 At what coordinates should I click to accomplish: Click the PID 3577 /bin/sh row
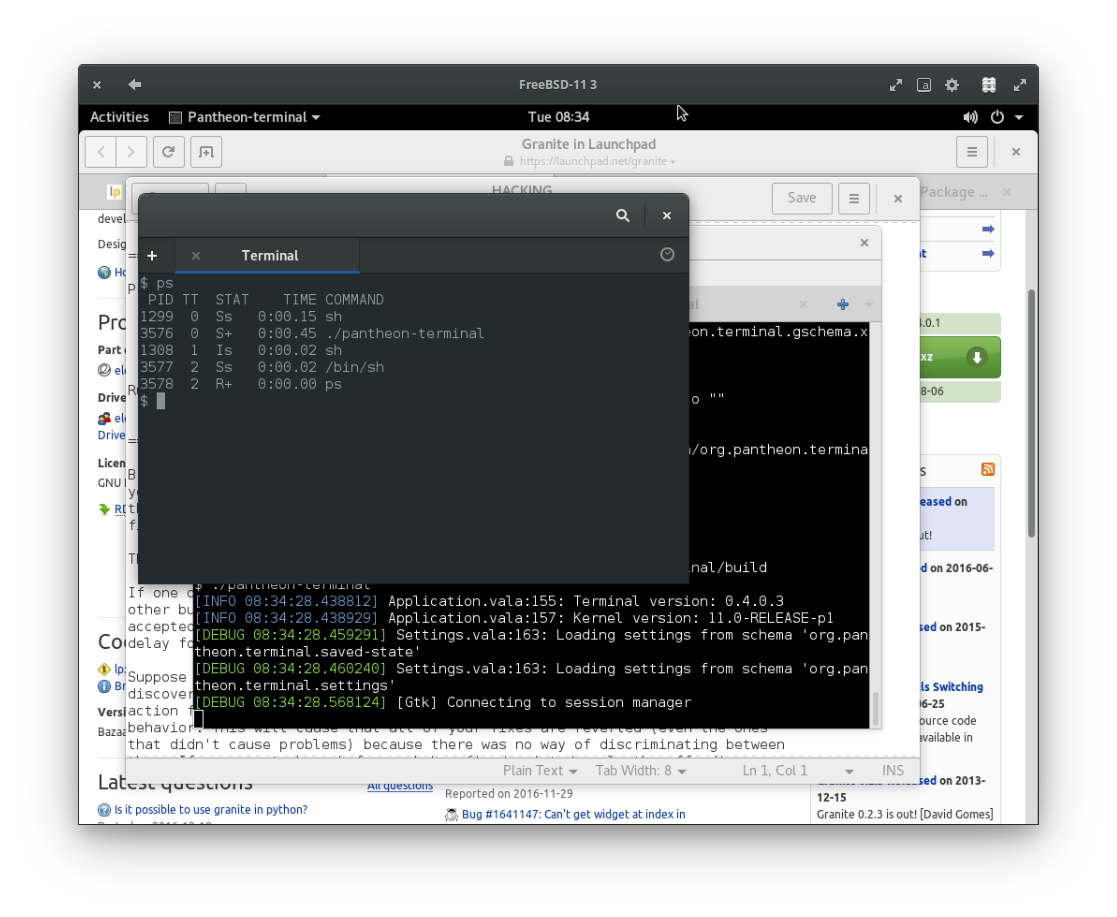click(262, 367)
